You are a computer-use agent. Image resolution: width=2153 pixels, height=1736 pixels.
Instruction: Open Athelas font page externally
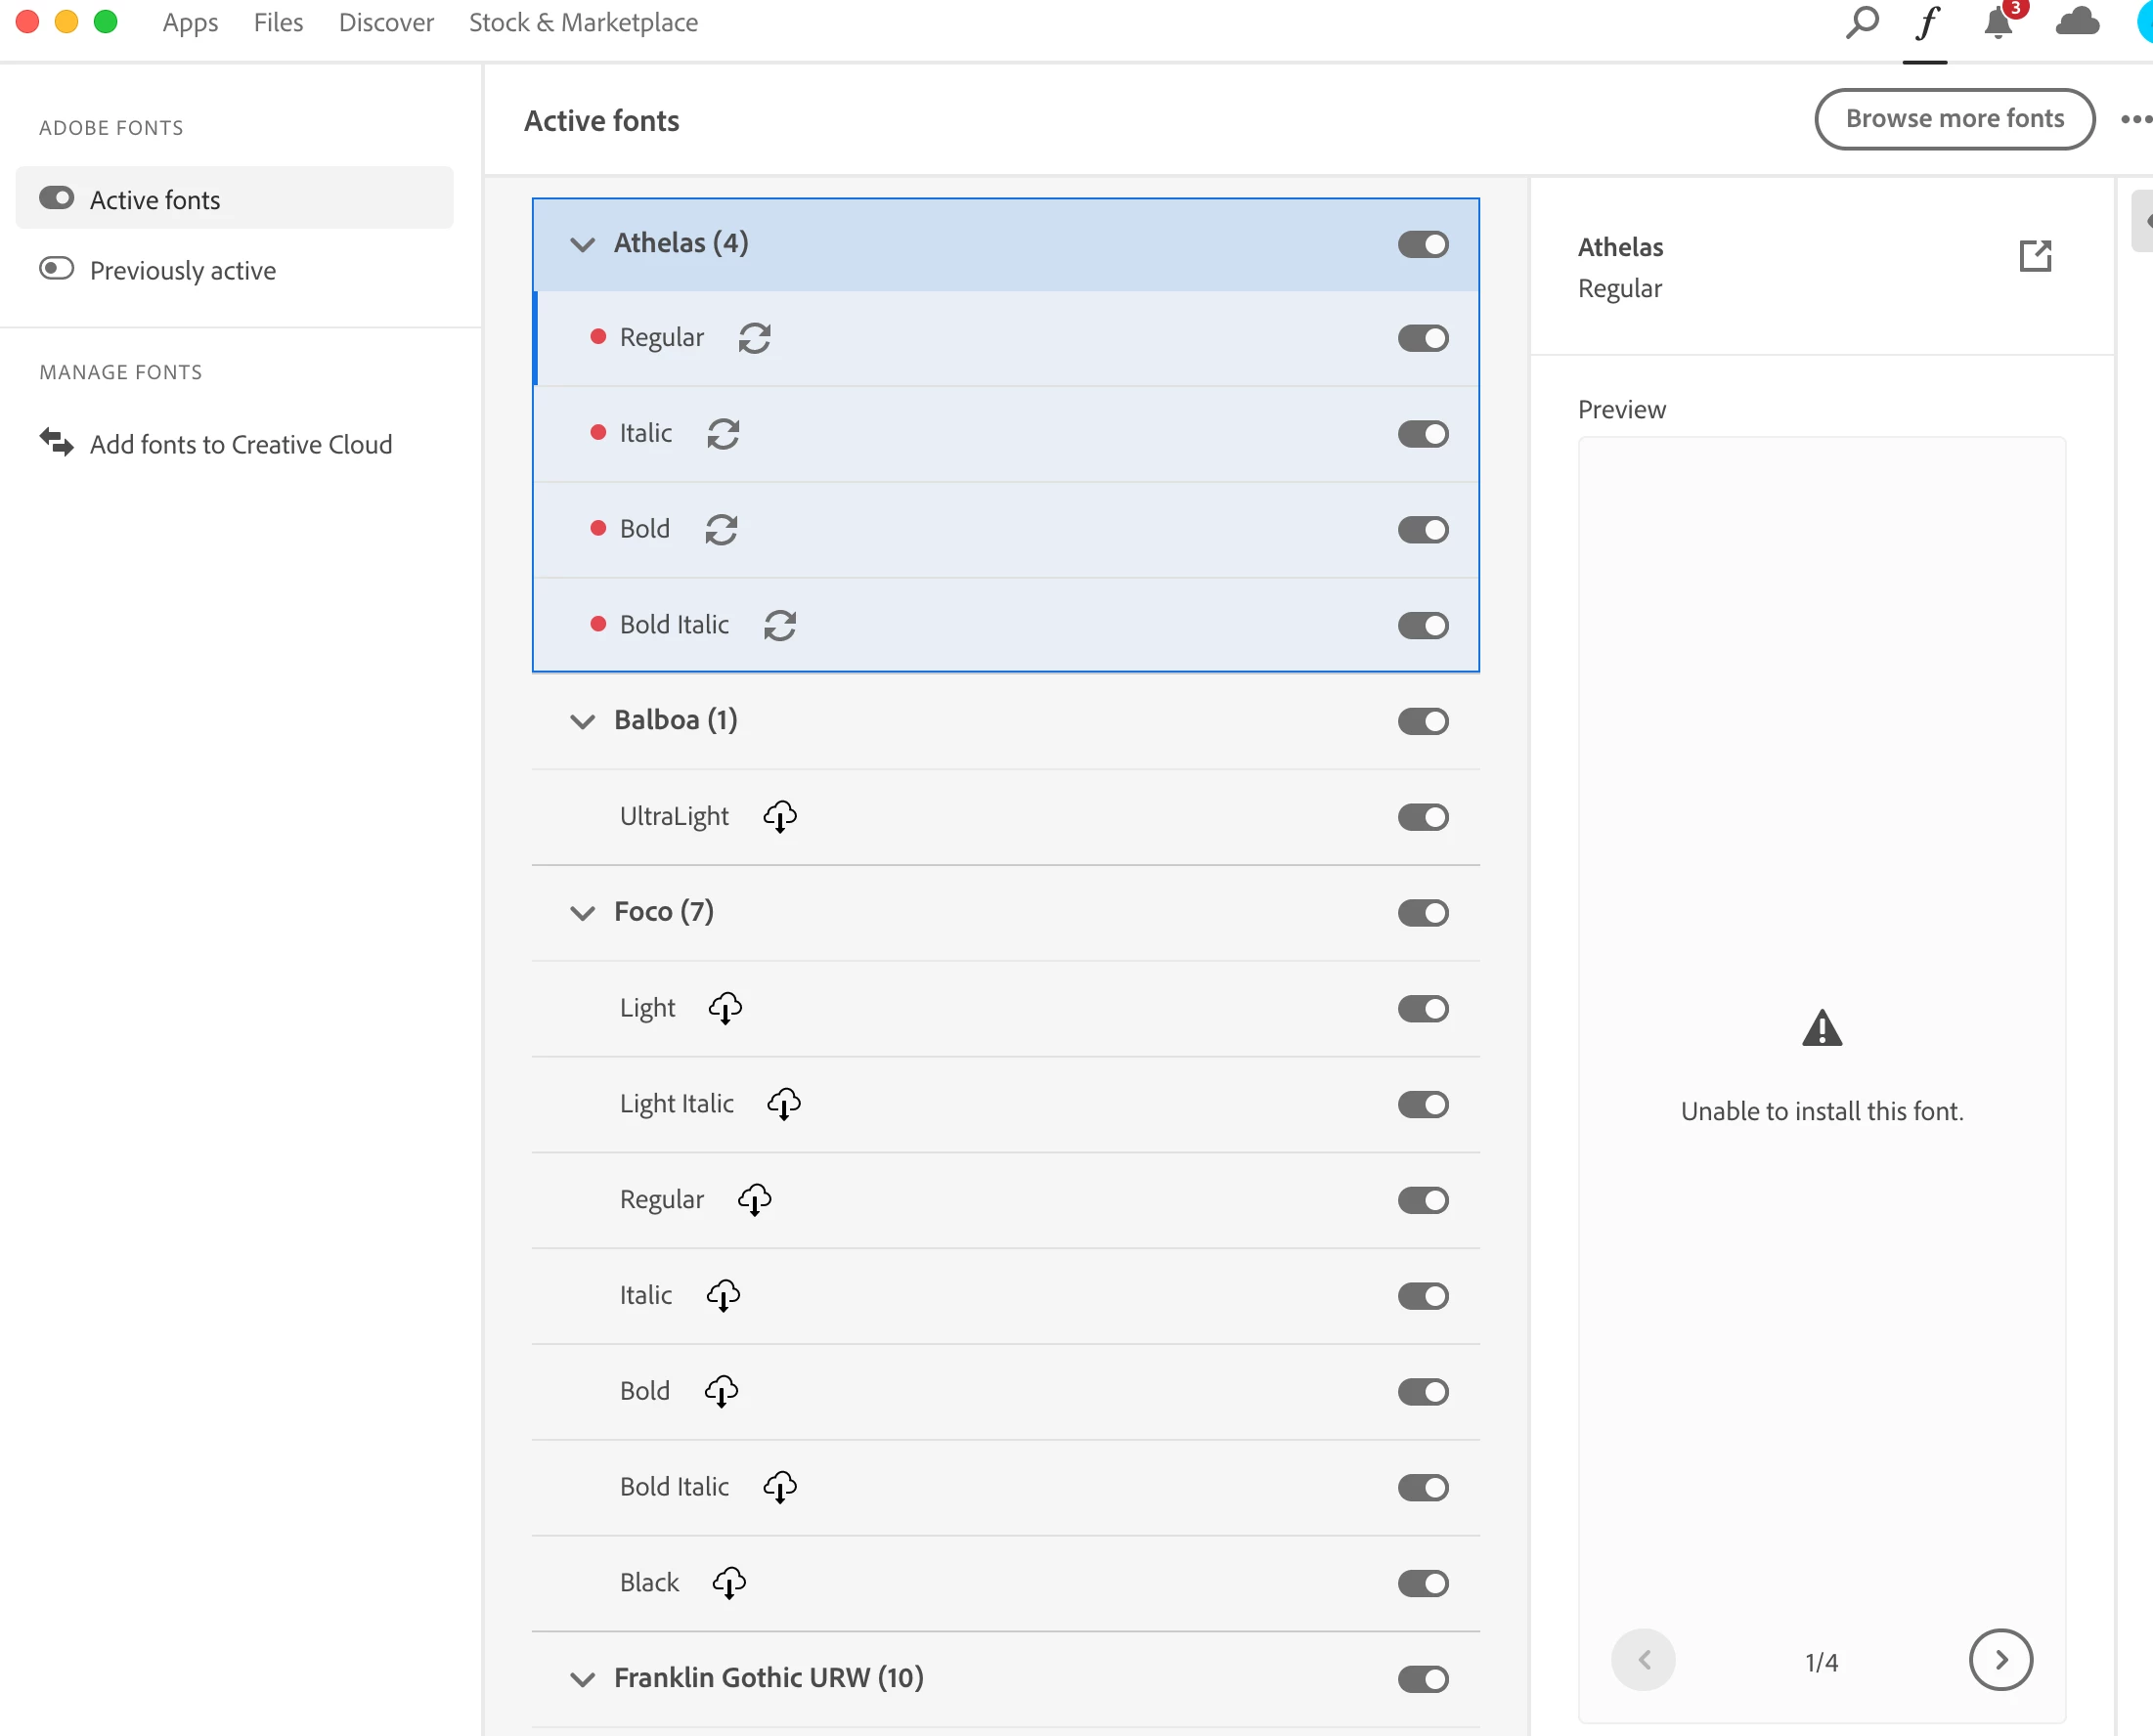pyautogui.click(x=2034, y=256)
